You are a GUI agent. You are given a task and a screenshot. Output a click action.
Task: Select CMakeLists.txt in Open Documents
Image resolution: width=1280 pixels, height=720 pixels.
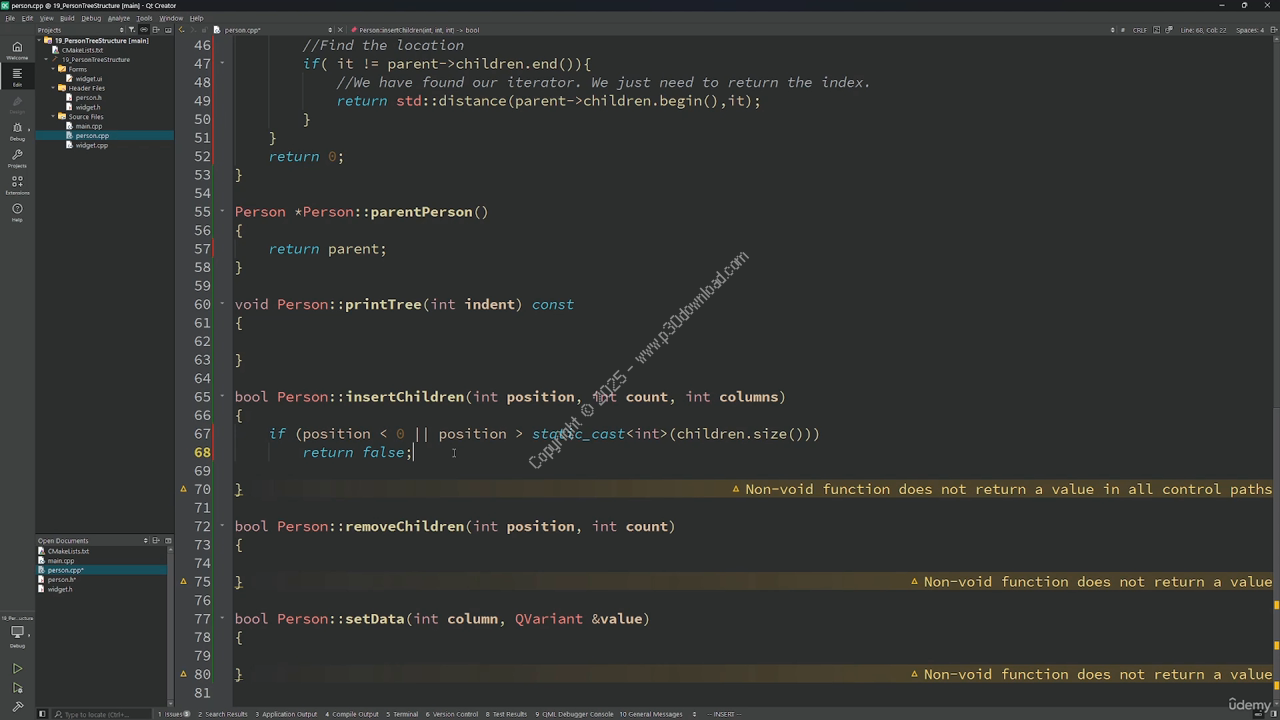[68, 551]
